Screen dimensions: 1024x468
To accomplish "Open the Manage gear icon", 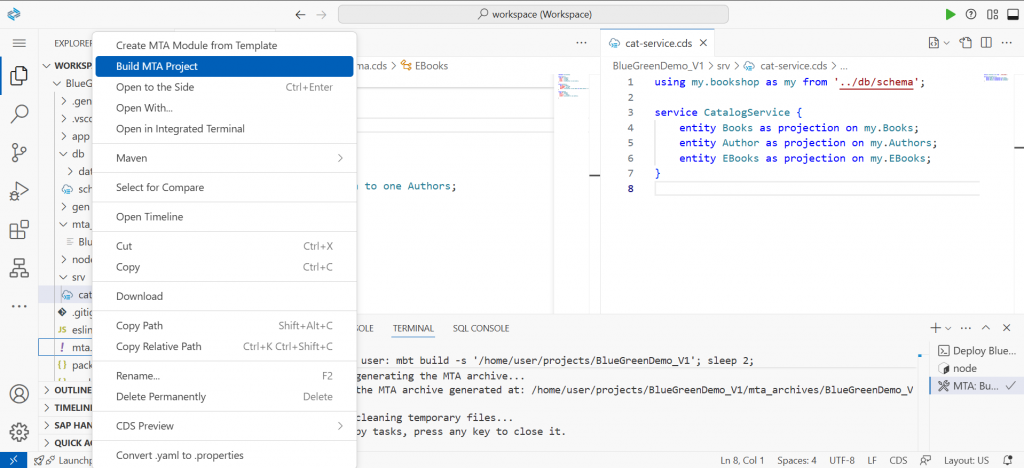I will (x=19, y=432).
